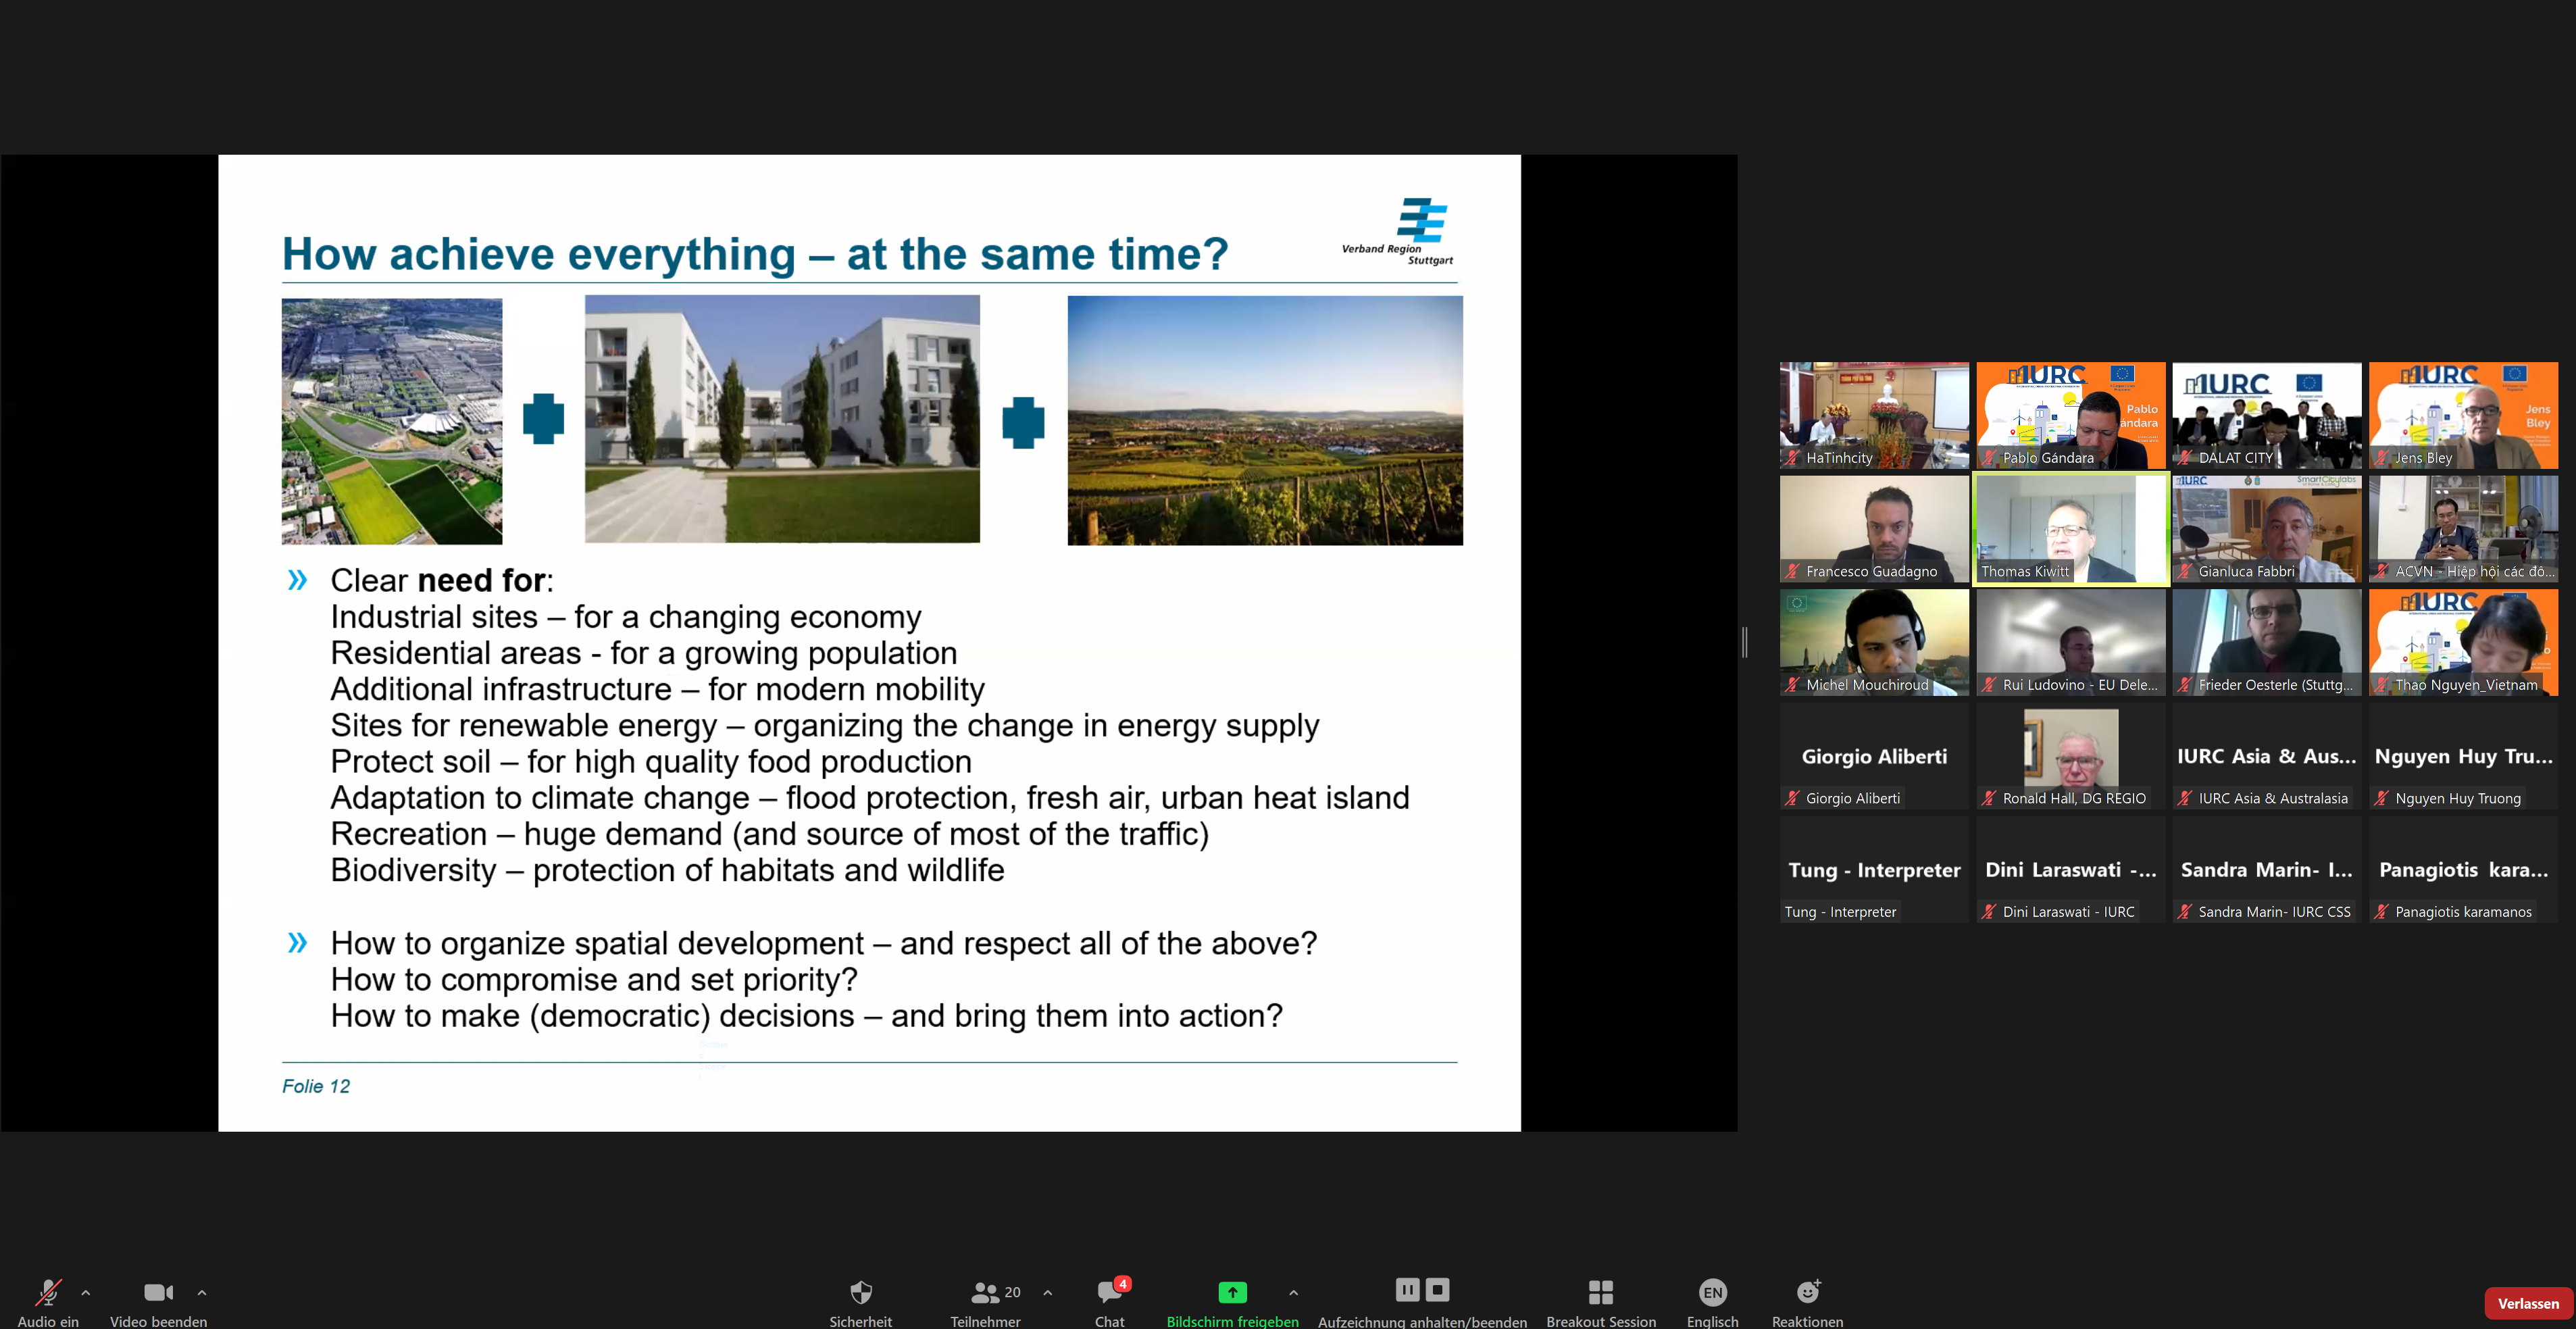Expand arrow next to Teilnehmer count
Screen dimensions: 2576x1329
tap(1047, 1292)
